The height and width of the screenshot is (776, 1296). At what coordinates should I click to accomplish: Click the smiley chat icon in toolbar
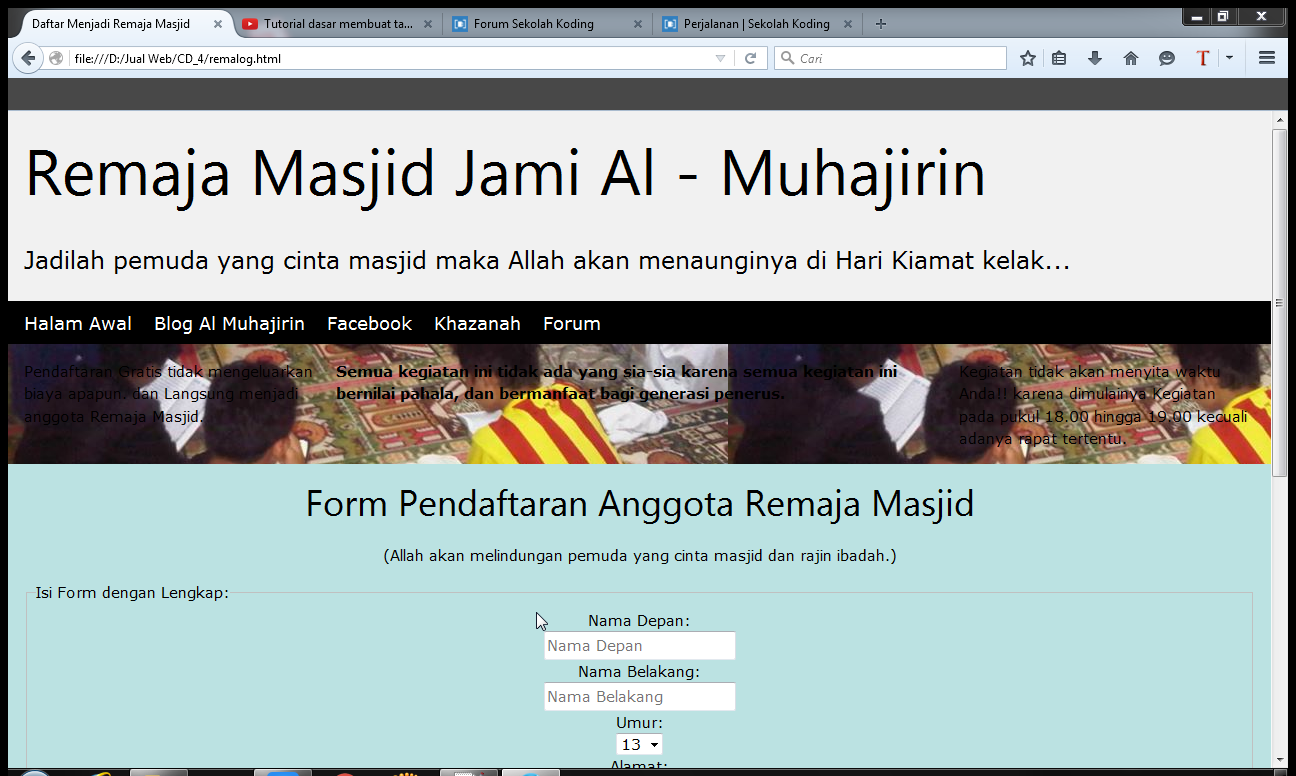click(1167, 58)
